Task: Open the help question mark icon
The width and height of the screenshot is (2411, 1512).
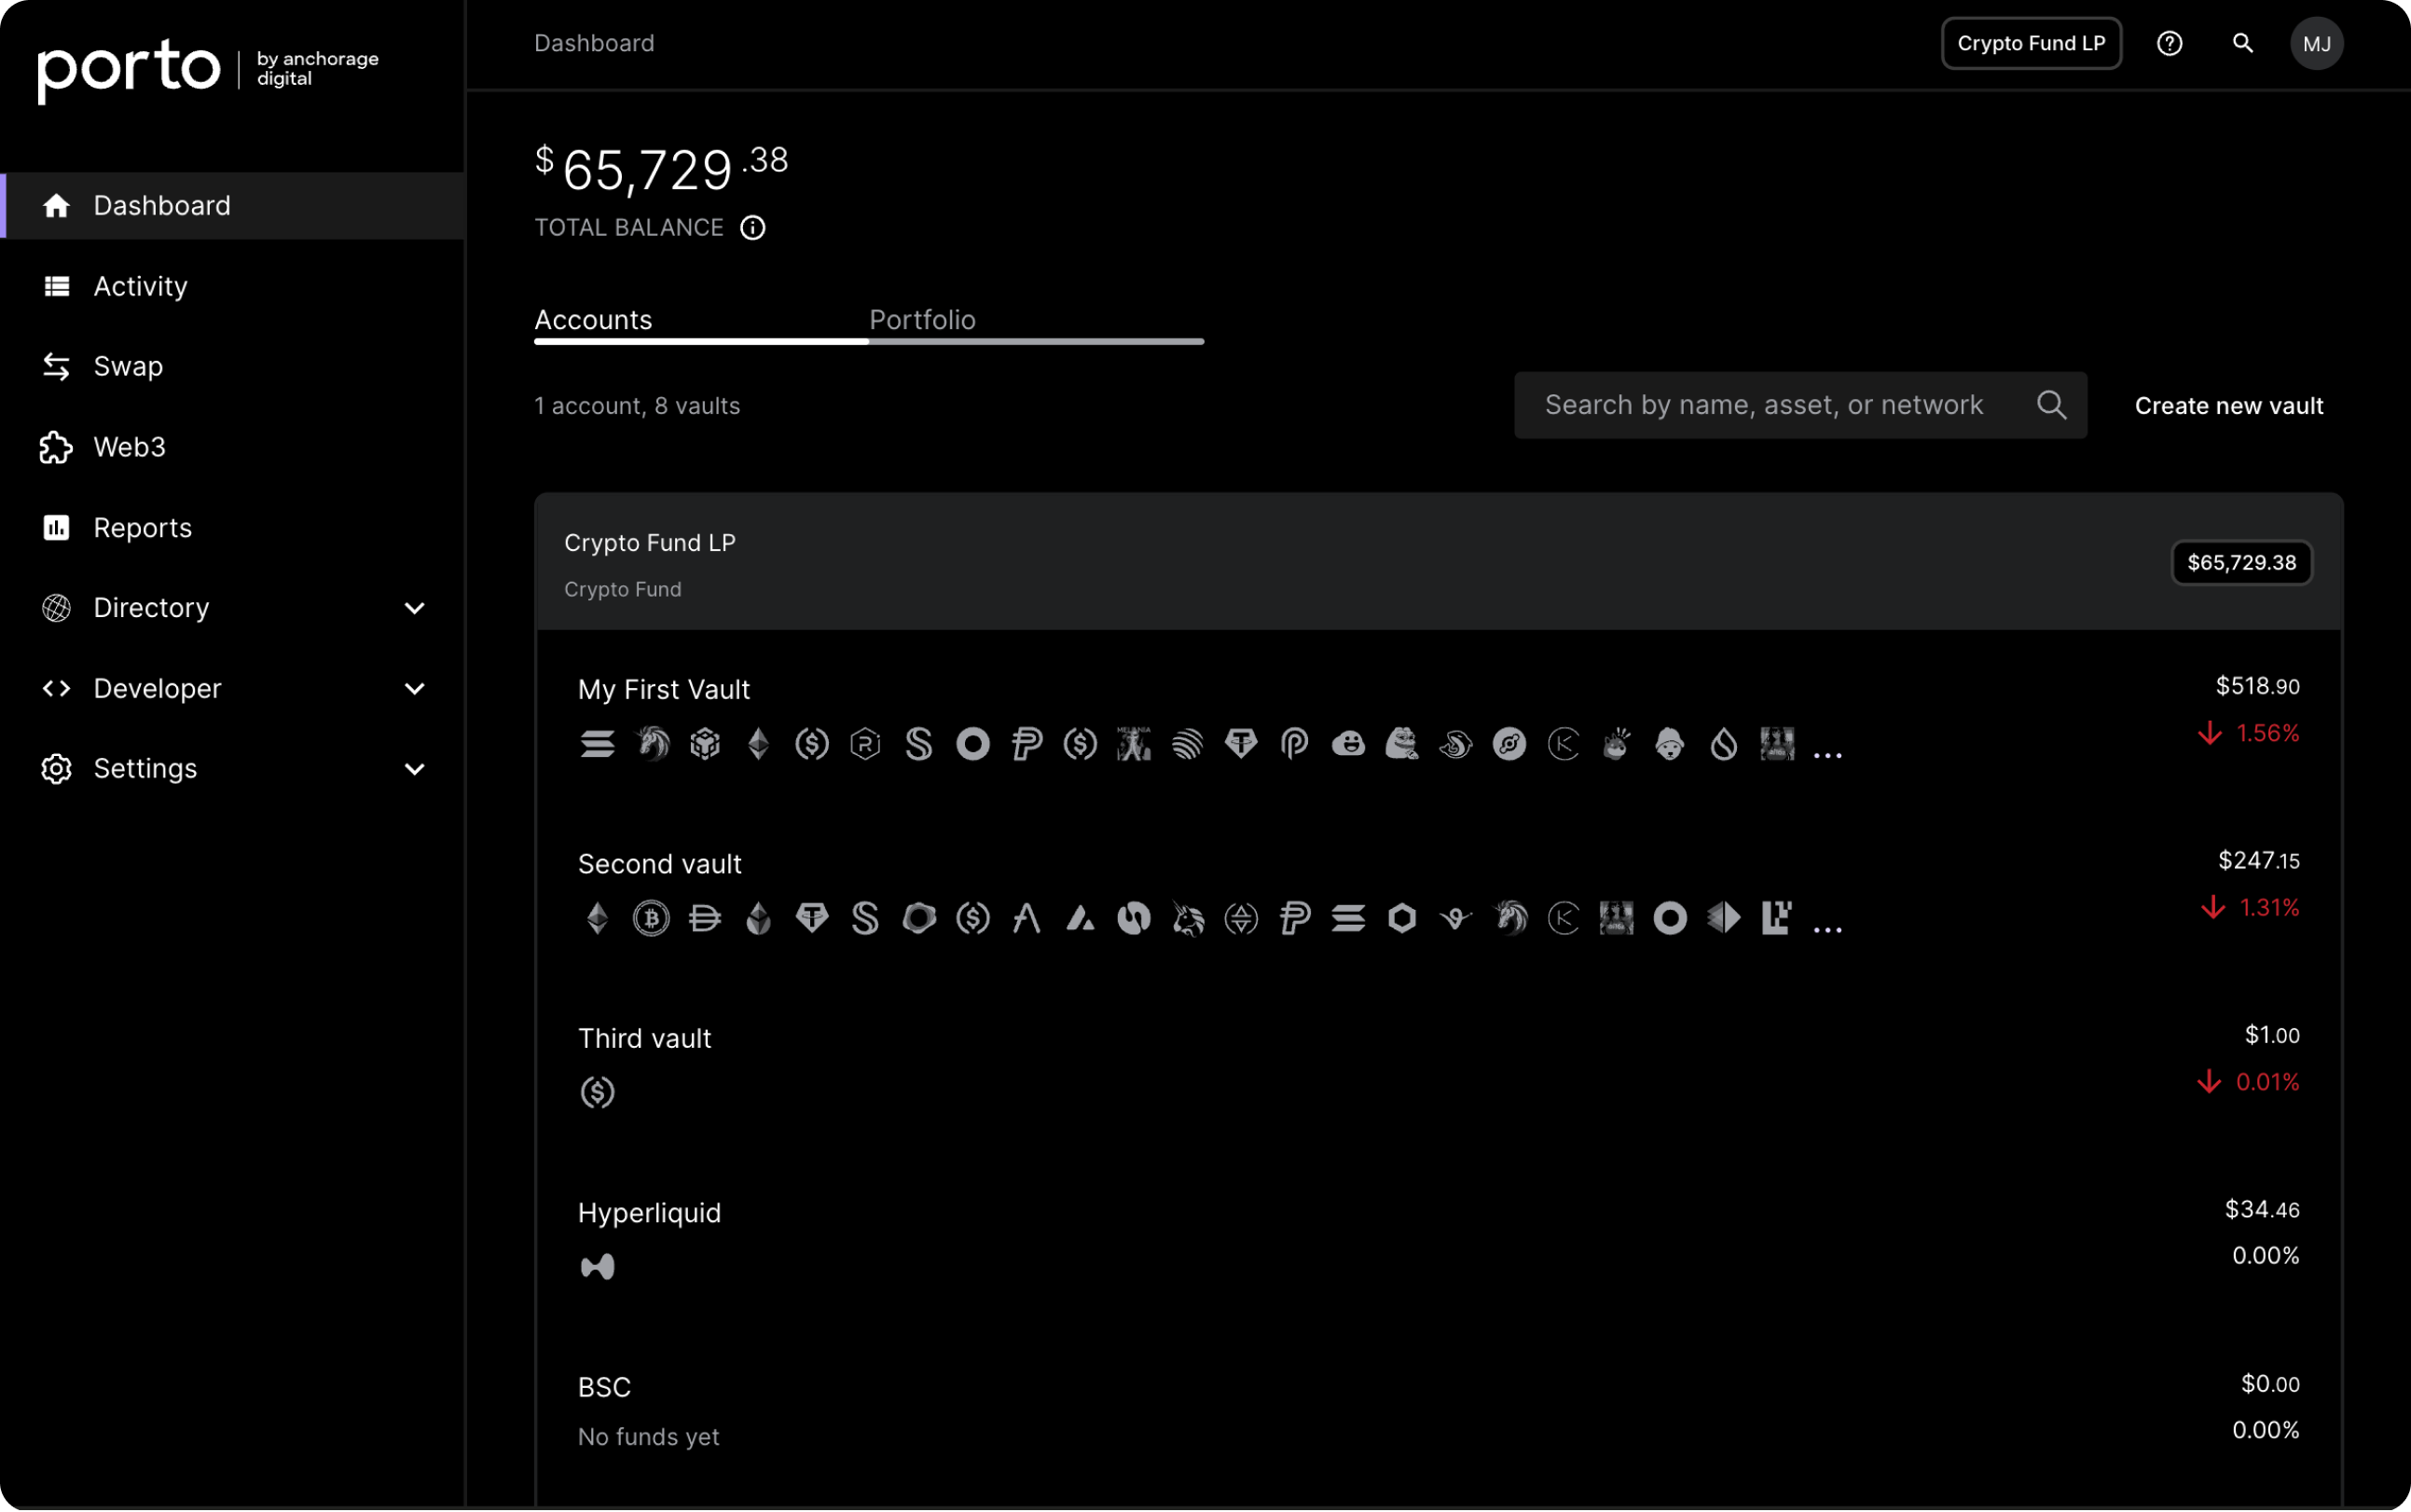Action: (x=2169, y=43)
